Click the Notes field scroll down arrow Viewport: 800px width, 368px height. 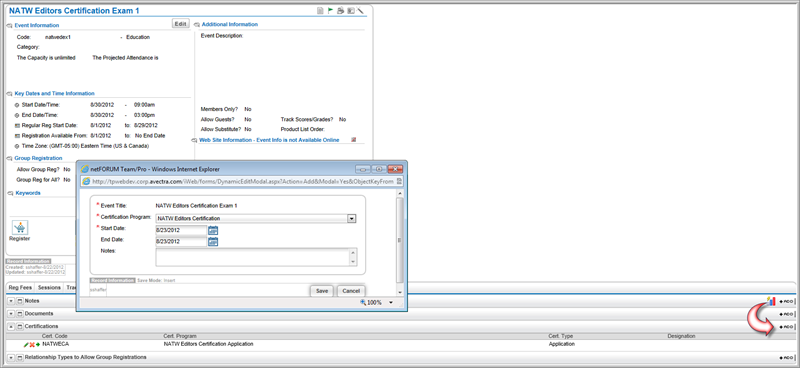click(x=353, y=262)
